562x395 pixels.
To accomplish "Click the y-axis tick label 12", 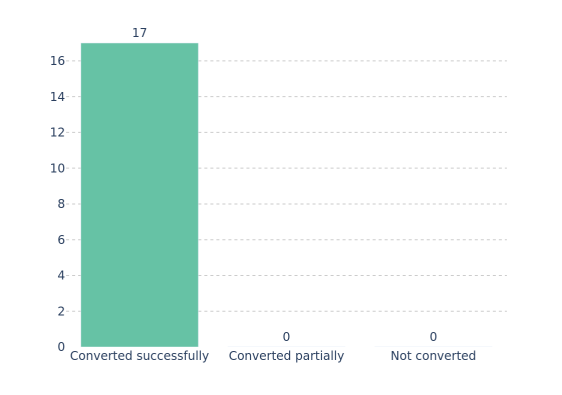I will click(x=57, y=133).
